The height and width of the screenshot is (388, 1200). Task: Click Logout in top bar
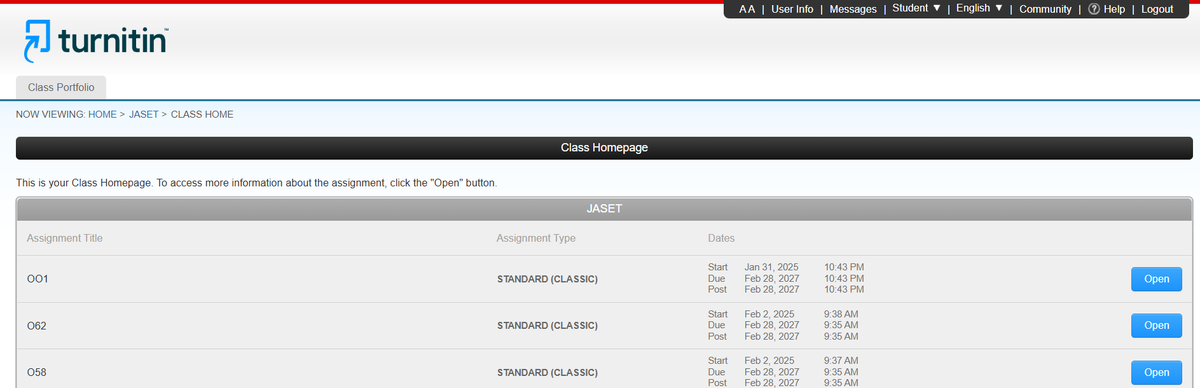[1157, 9]
